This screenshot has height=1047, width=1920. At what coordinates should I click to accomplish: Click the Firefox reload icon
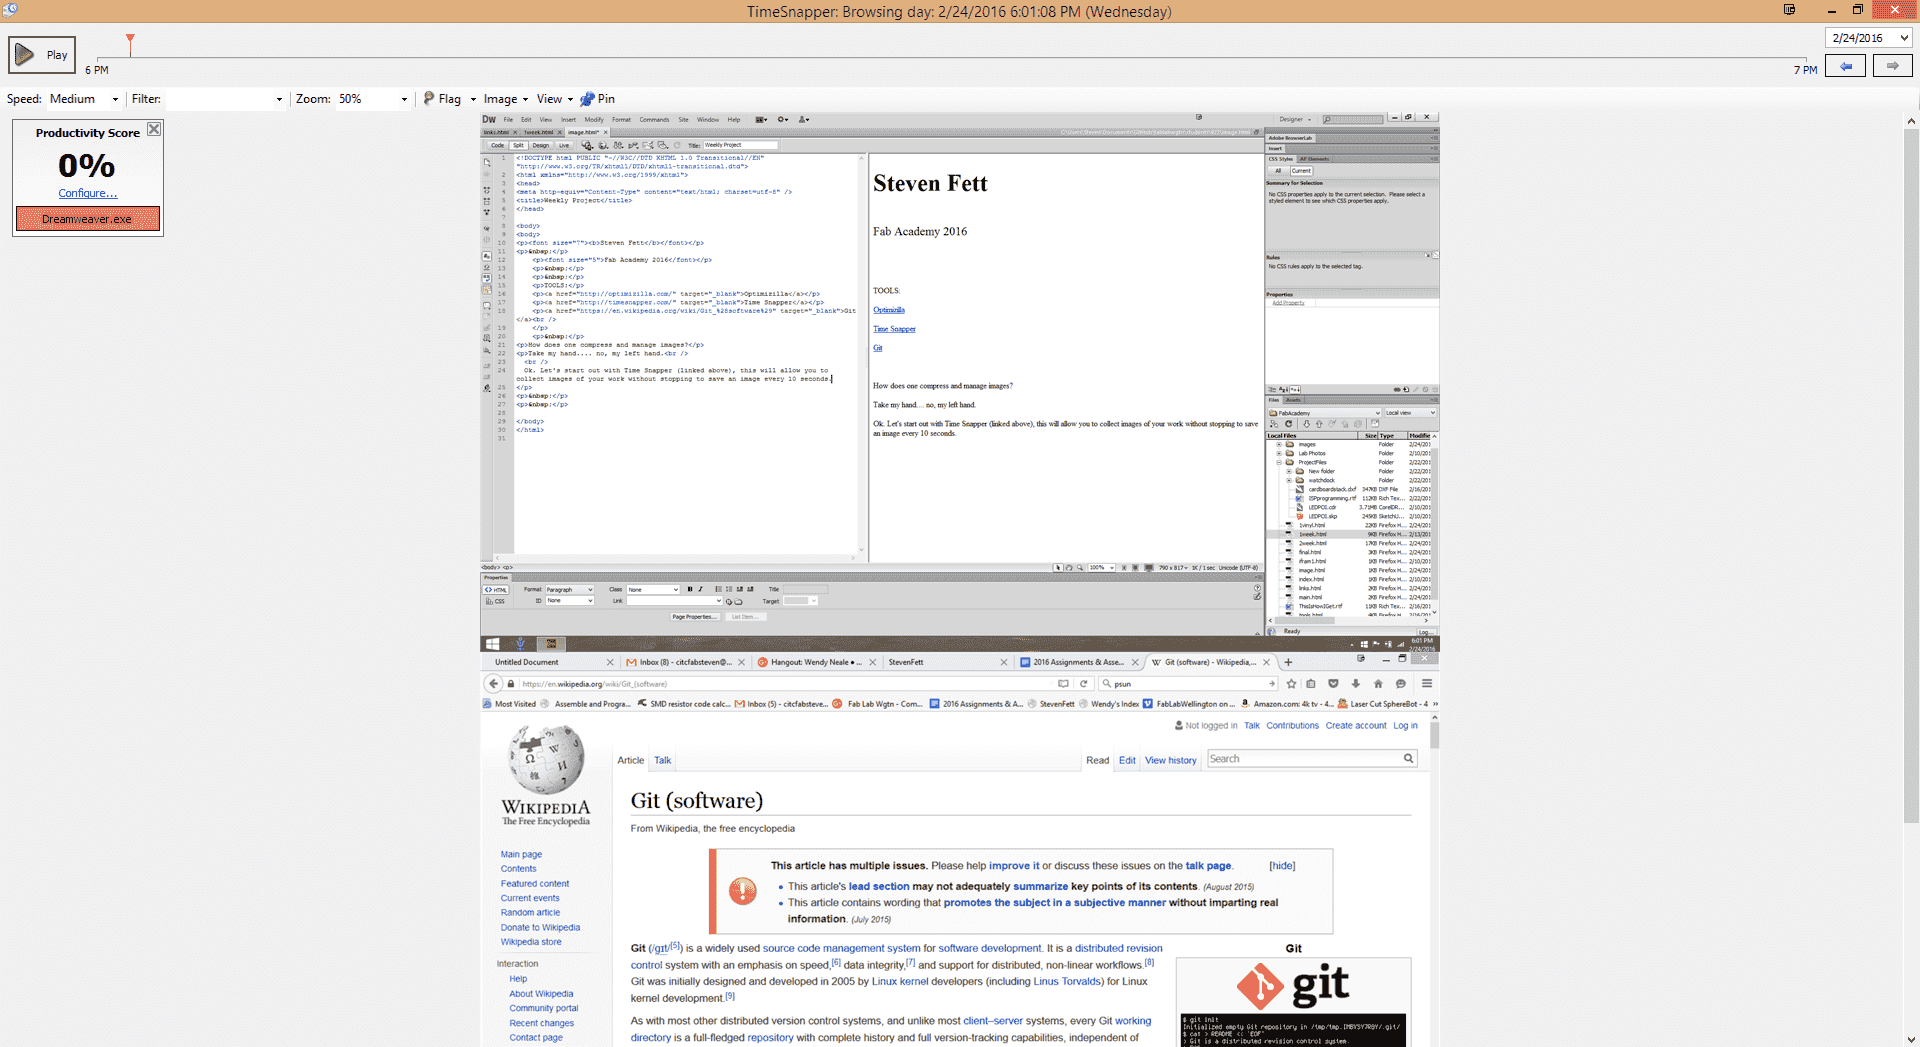[1083, 684]
